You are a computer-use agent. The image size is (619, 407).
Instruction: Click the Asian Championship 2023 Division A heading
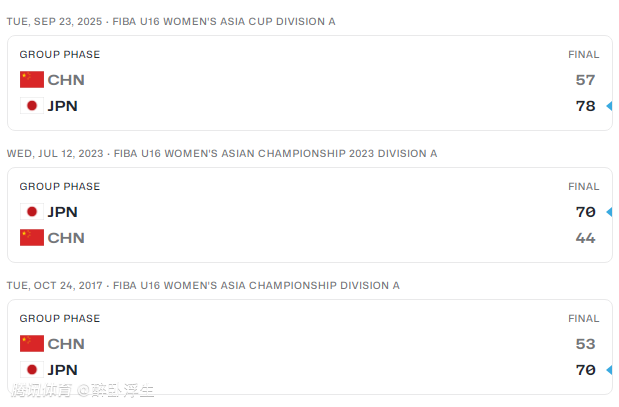(x=276, y=153)
